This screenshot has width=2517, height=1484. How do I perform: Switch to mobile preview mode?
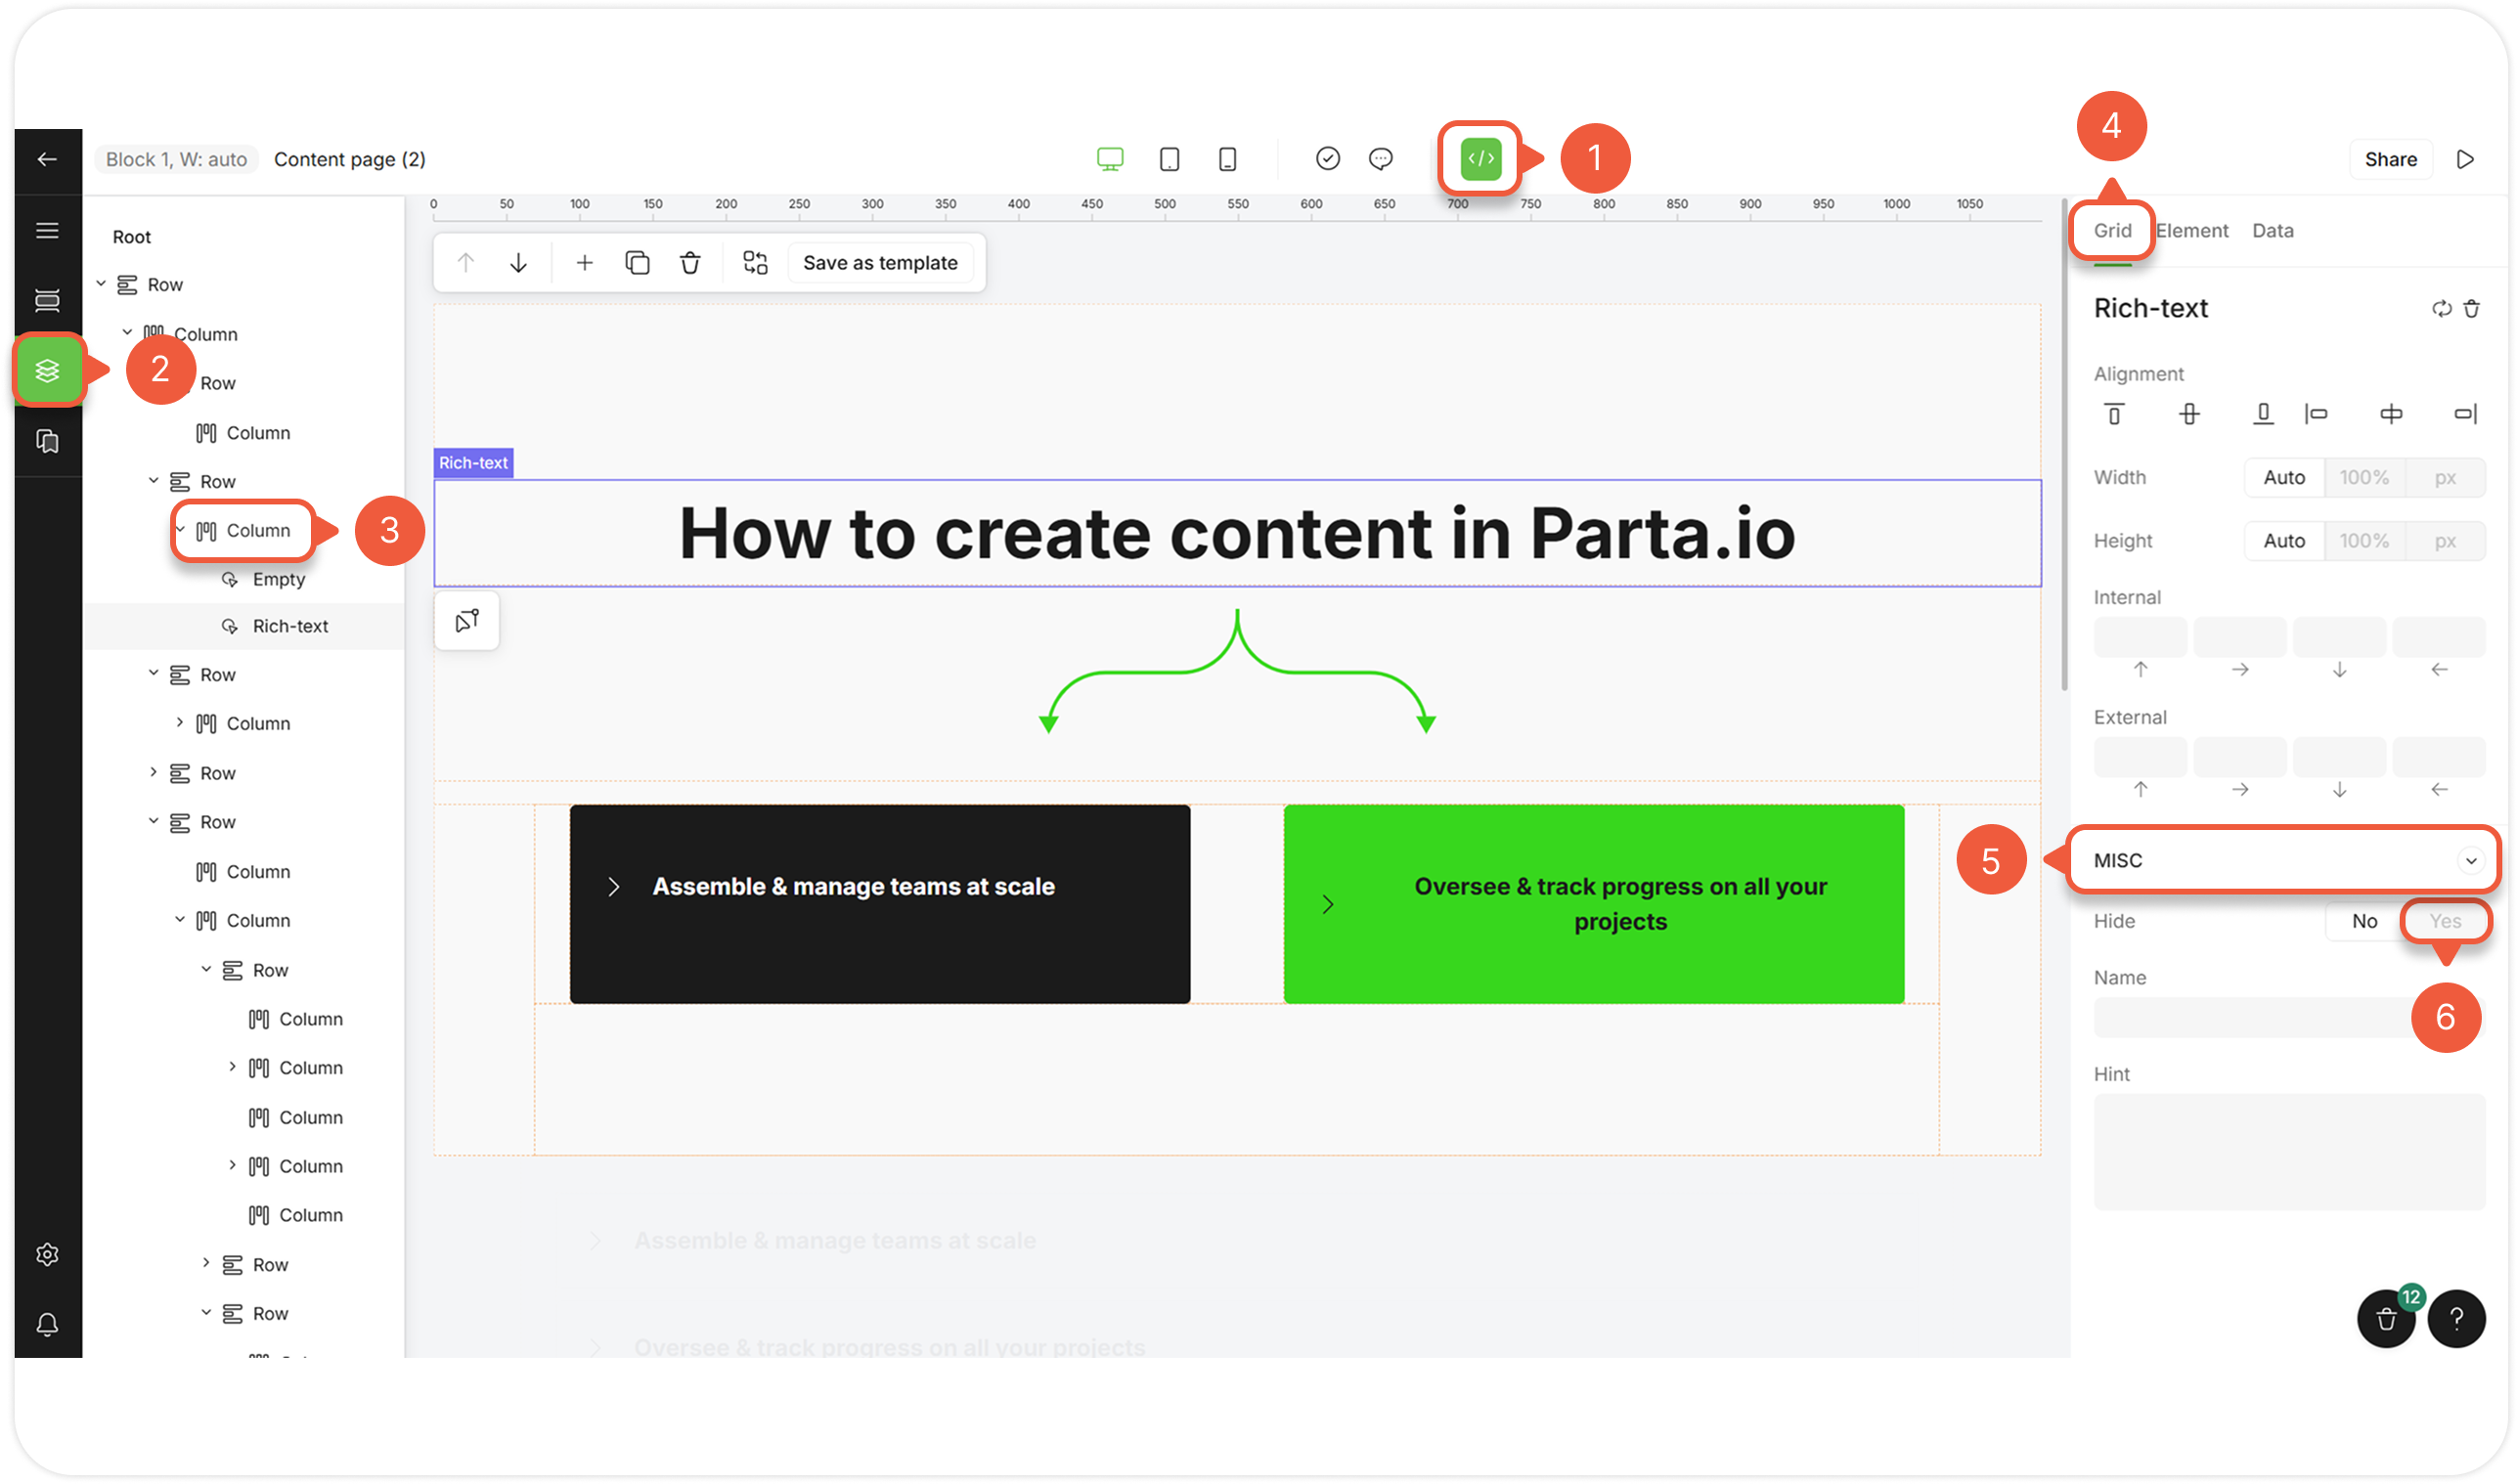pyautogui.click(x=1228, y=159)
